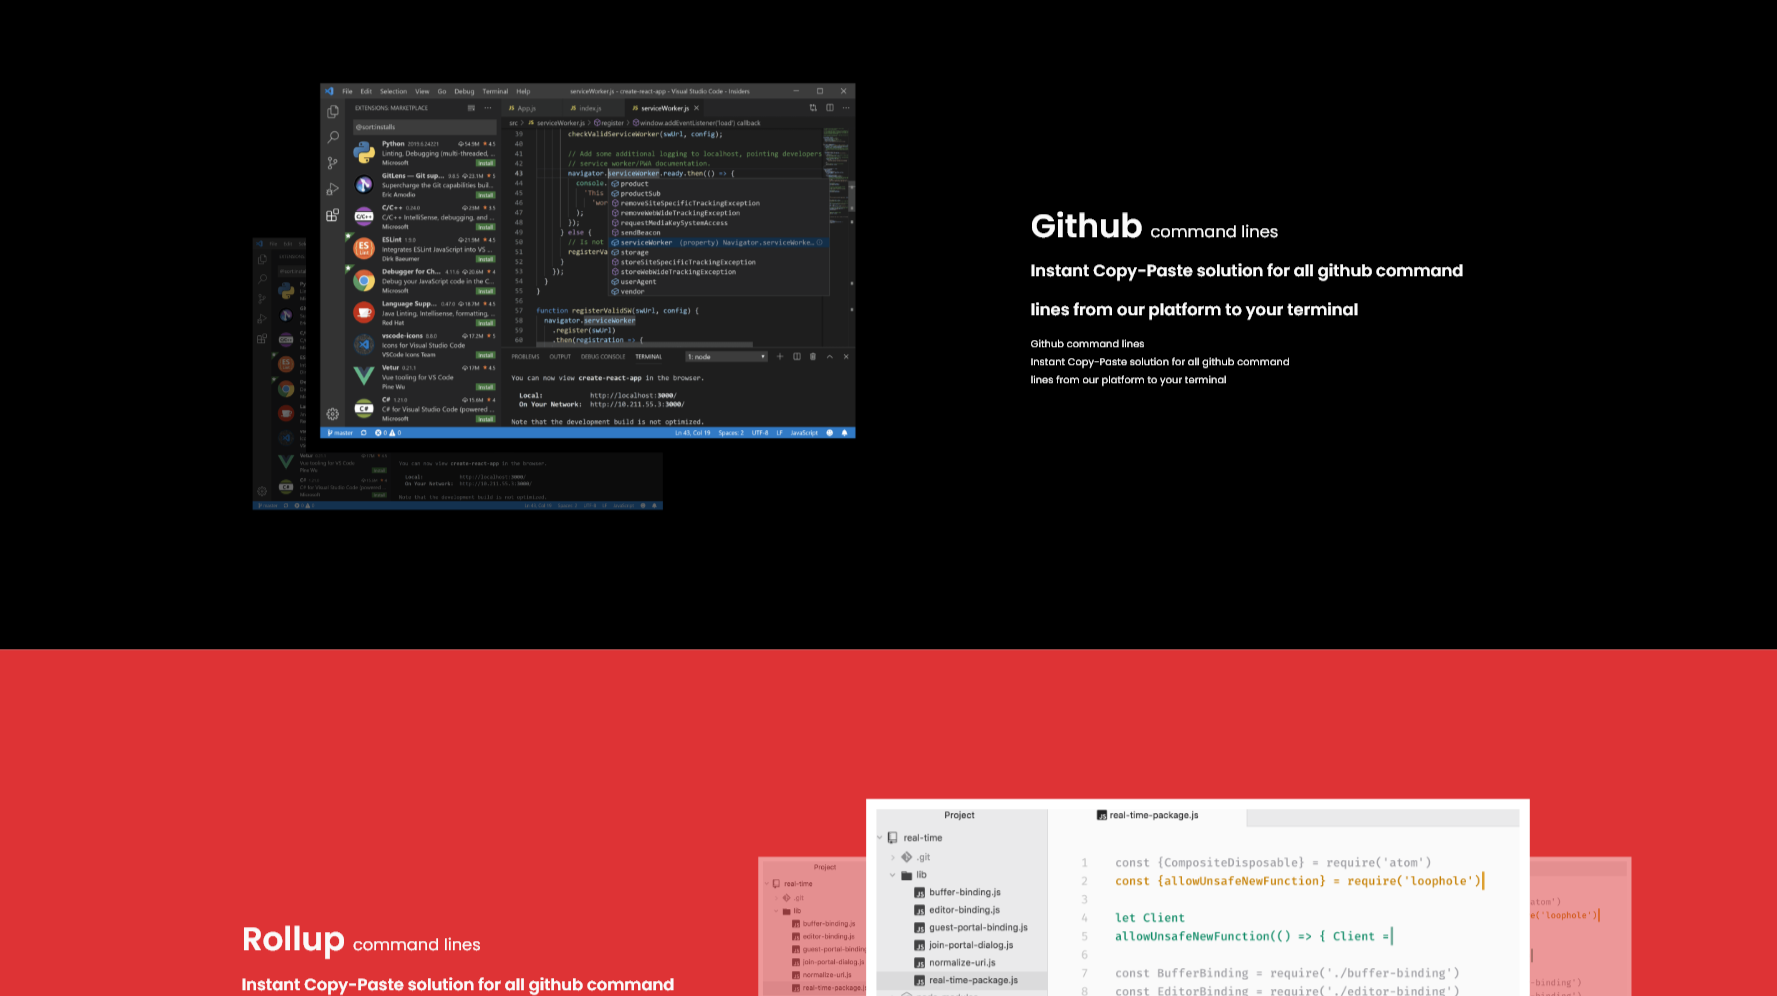Switch to the OUTPUT panel tab

click(560, 356)
